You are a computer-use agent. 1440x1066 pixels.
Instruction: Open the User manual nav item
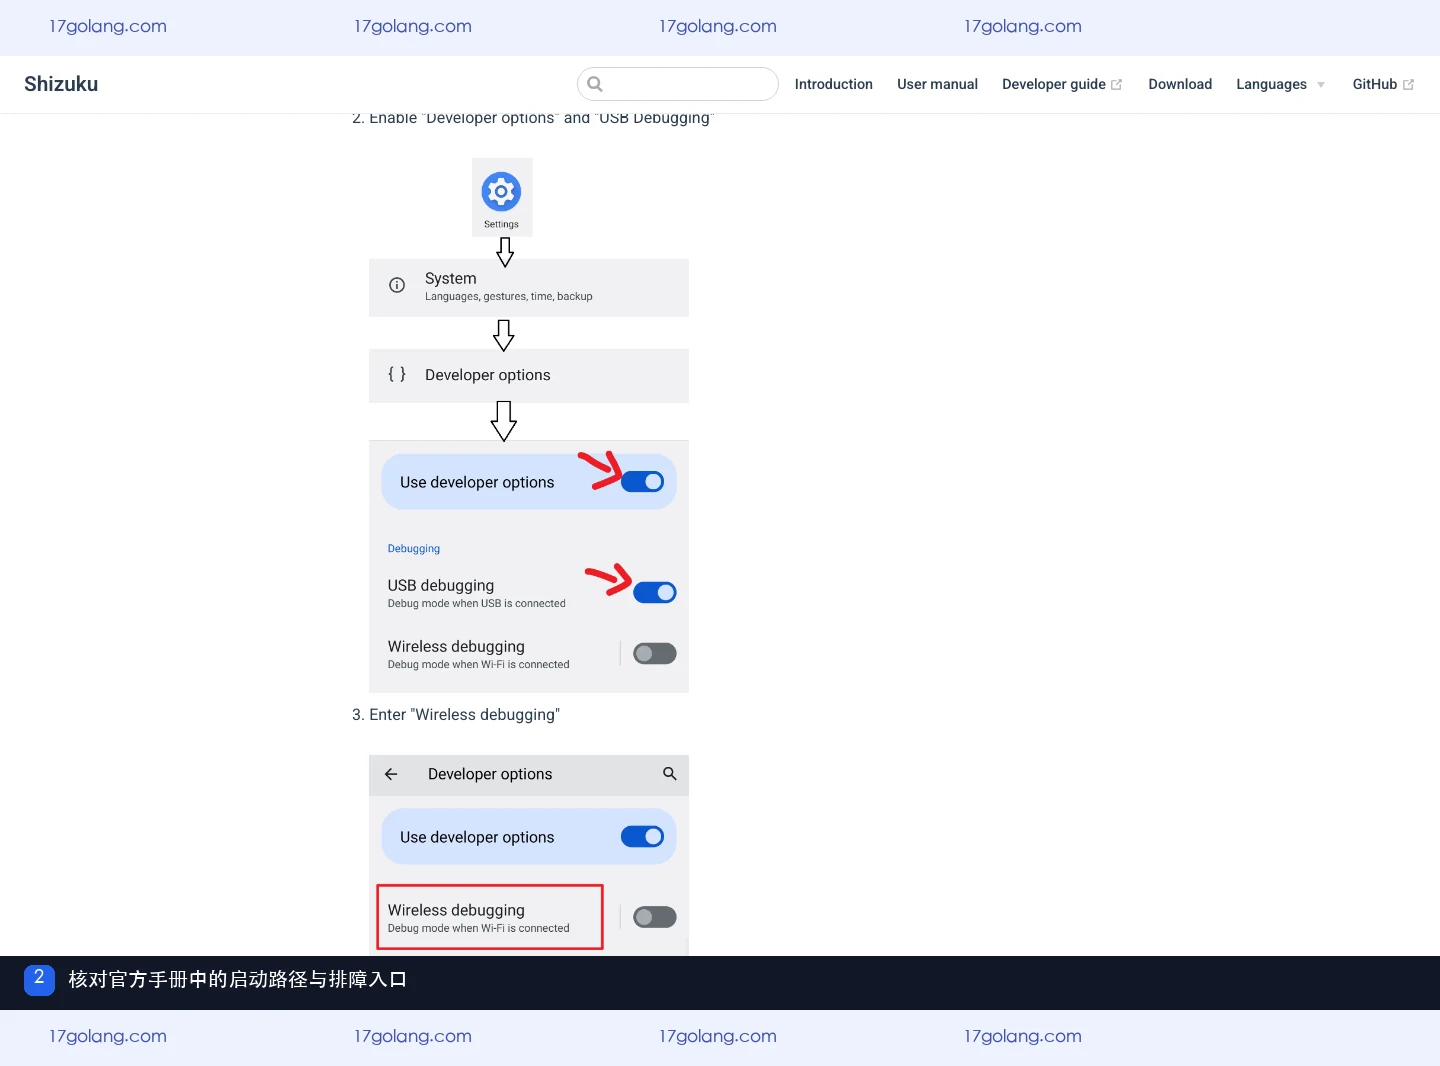tap(937, 84)
